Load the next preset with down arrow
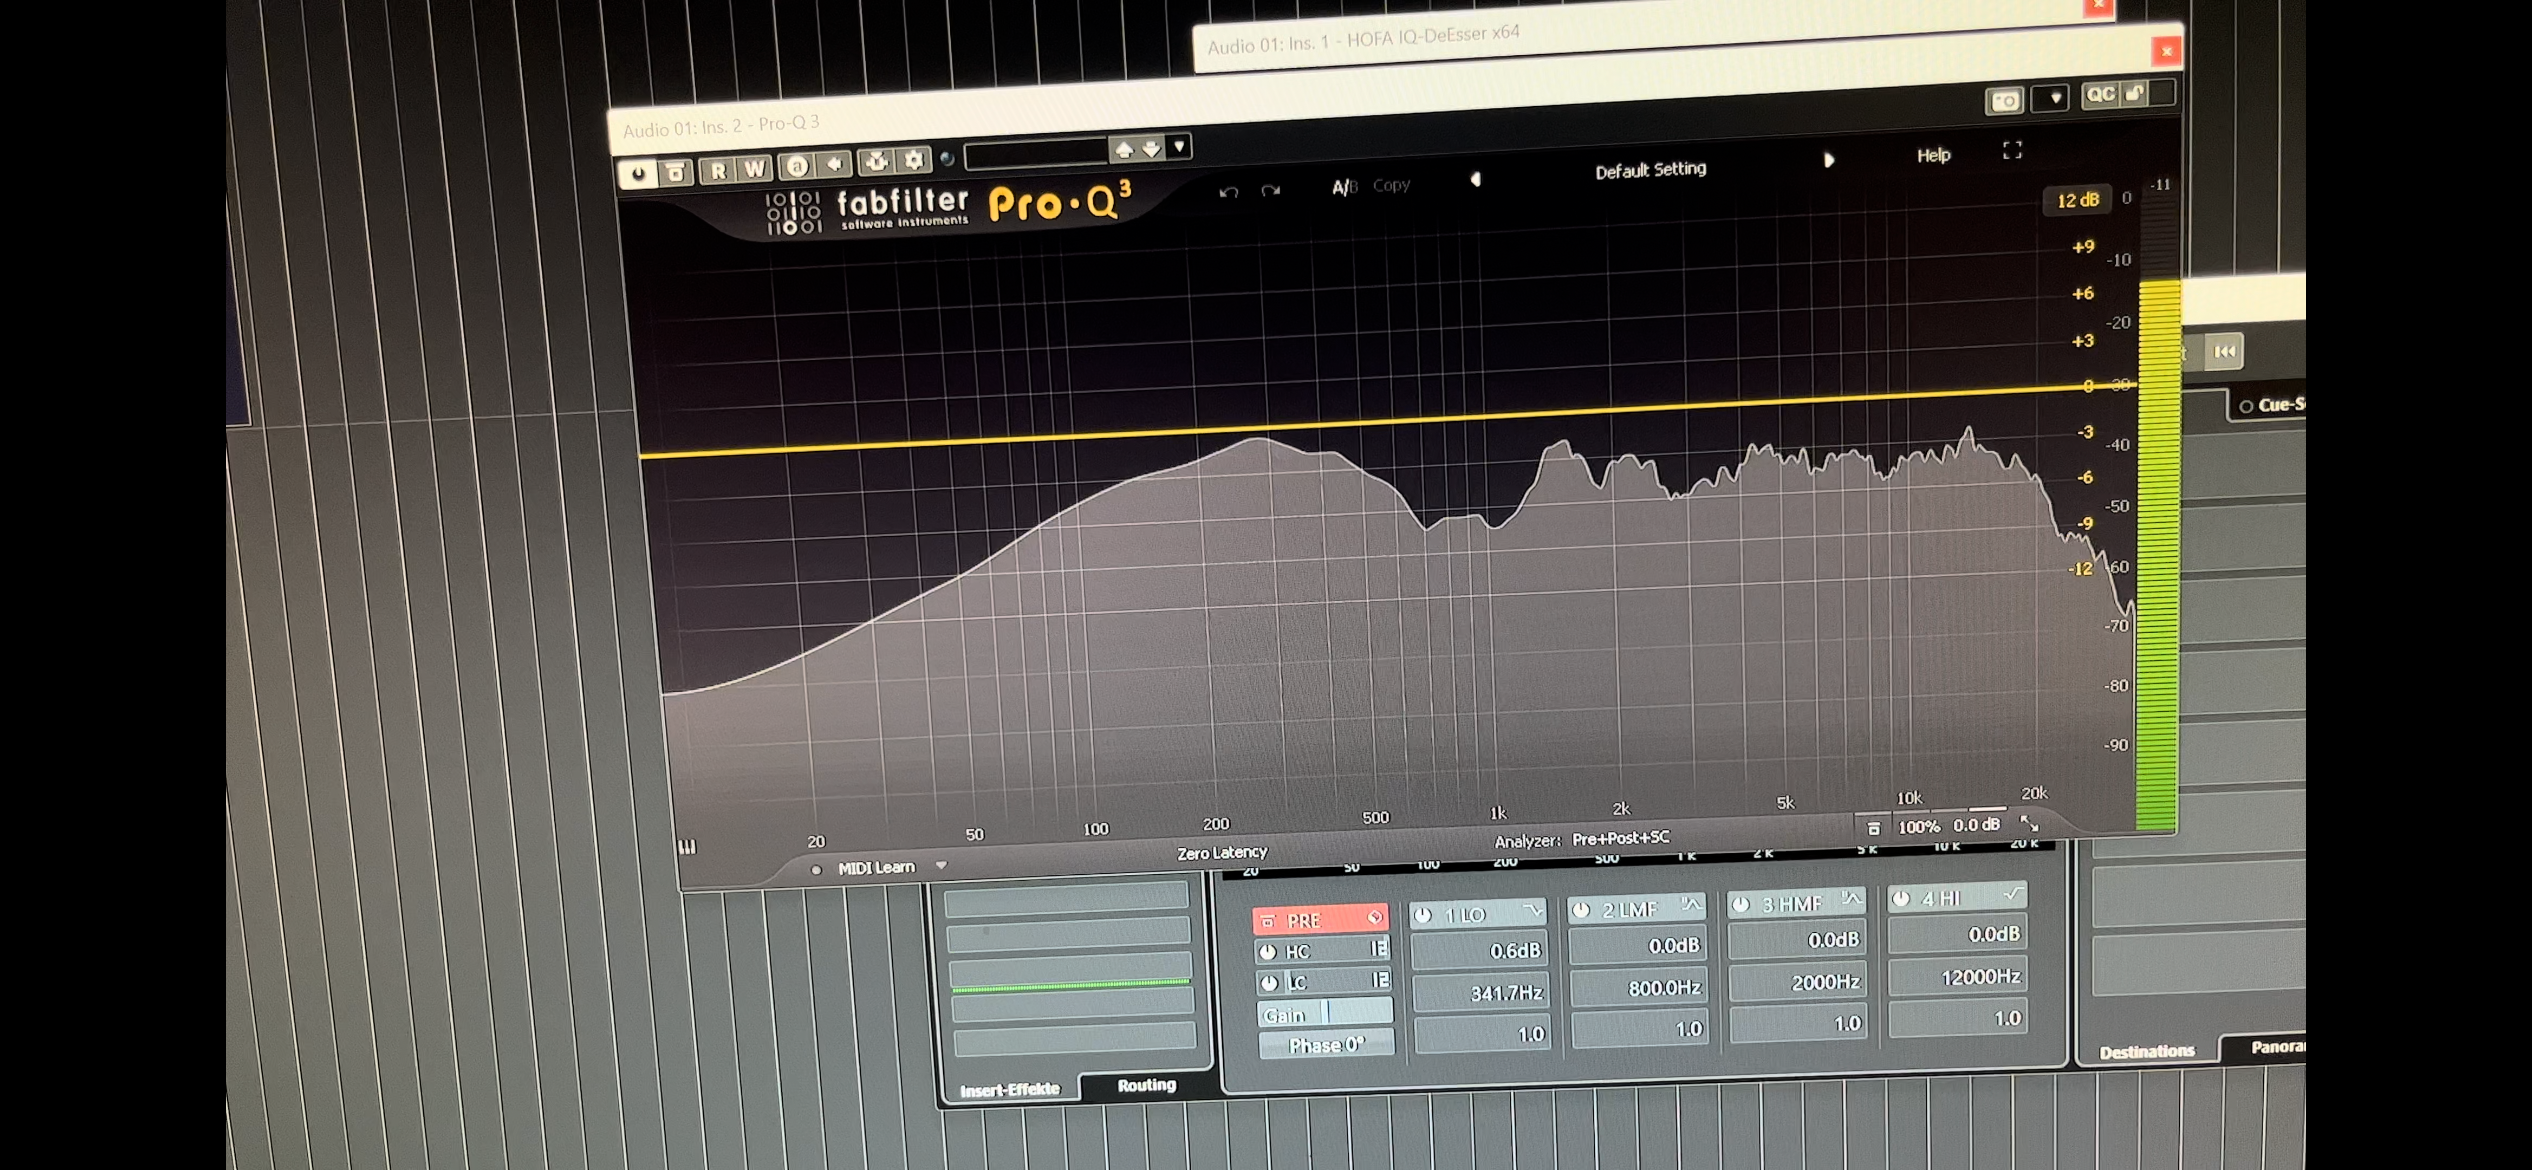Screen dimensions: 2532x1170 1152,149
